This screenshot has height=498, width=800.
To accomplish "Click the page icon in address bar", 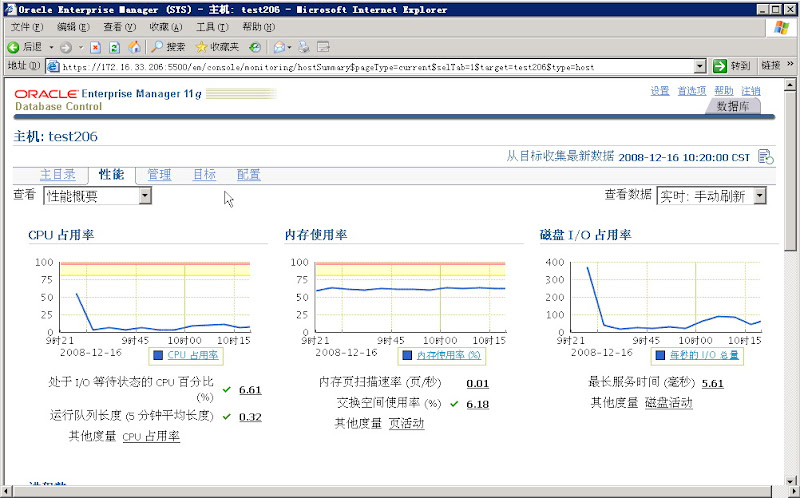I will pyautogui.click(x=53, y=66).
